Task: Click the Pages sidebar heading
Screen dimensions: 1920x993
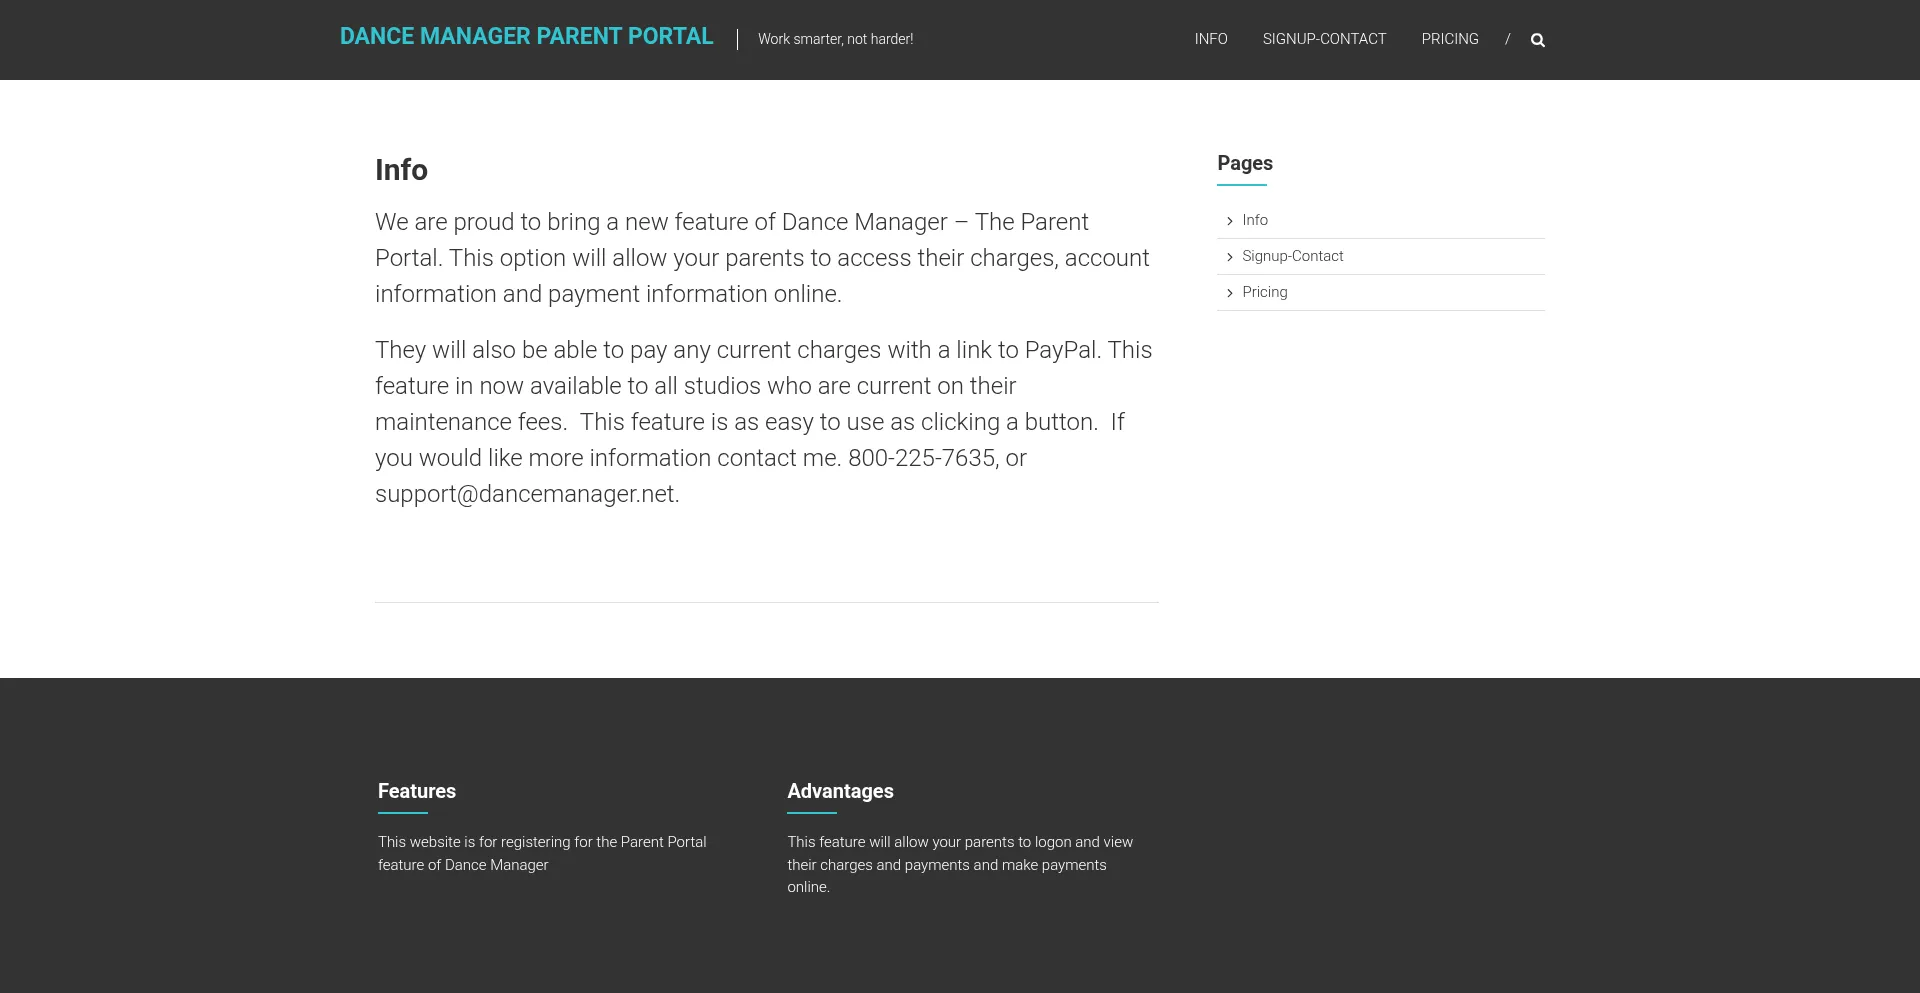Action: tap(1244, 163)
